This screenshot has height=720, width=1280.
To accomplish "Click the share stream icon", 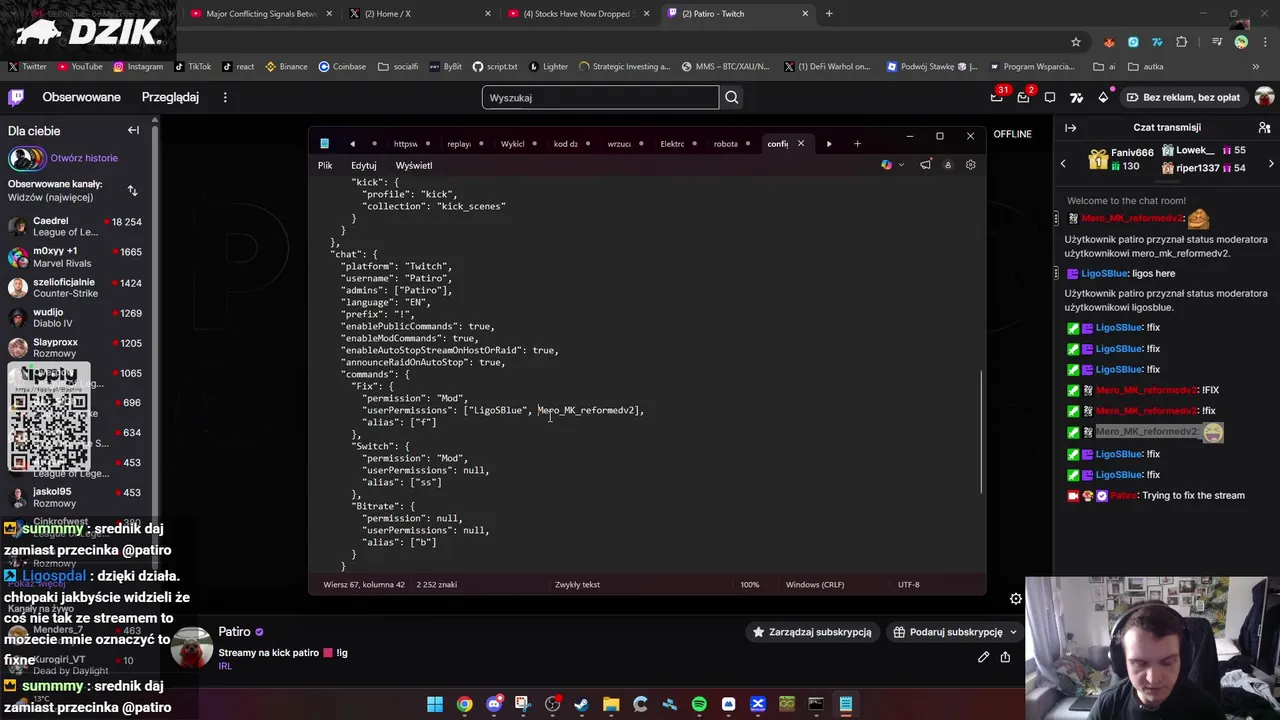I will (x=1005, y=657).
